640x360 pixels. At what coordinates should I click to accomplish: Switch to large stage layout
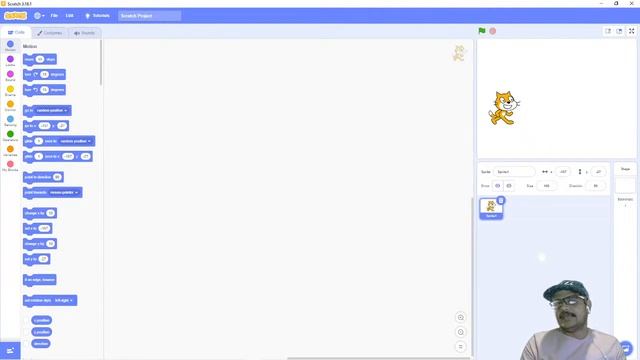tap(619, 31)
